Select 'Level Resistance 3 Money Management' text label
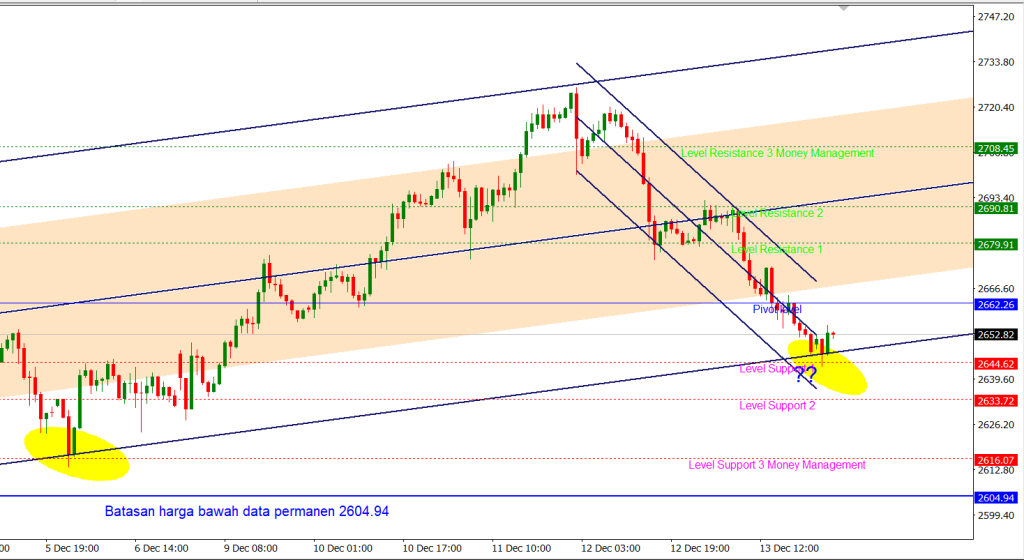This screenshot has height=560, width=1024. (x=777, y=153)
